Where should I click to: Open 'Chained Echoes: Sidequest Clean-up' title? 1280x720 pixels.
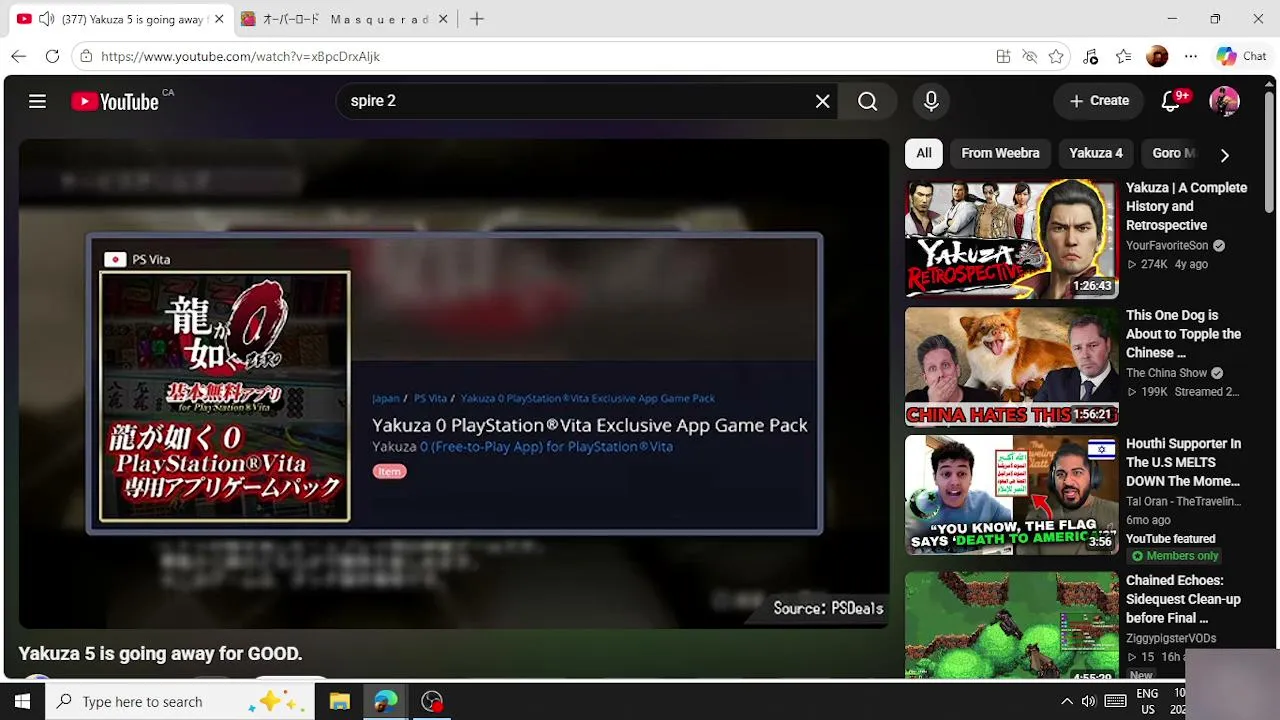click(1183, 599)
